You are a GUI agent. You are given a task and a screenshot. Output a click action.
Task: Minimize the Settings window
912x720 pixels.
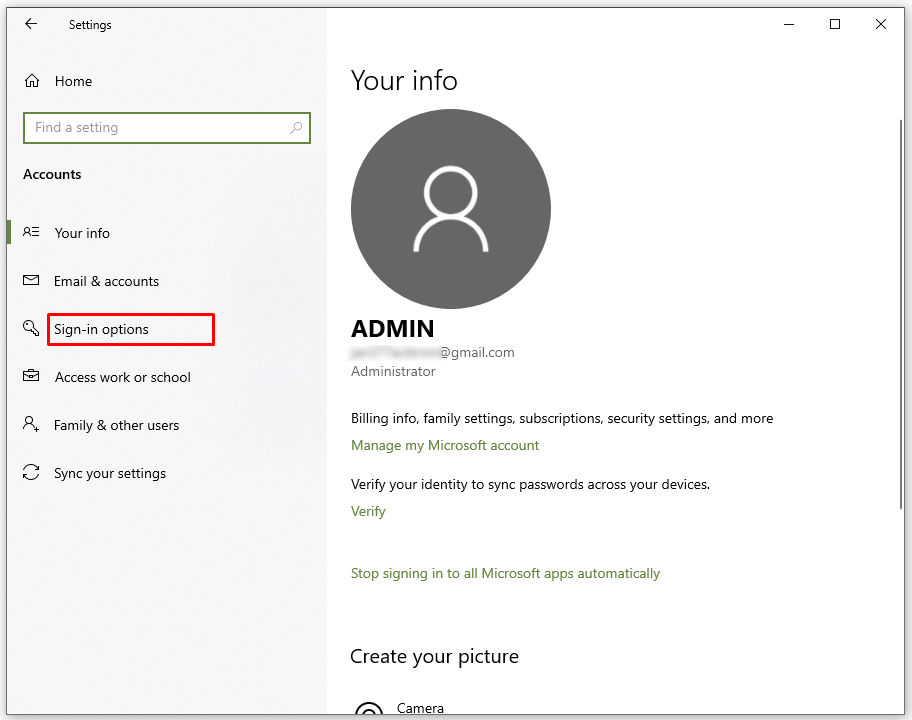(x=789, y=24)
